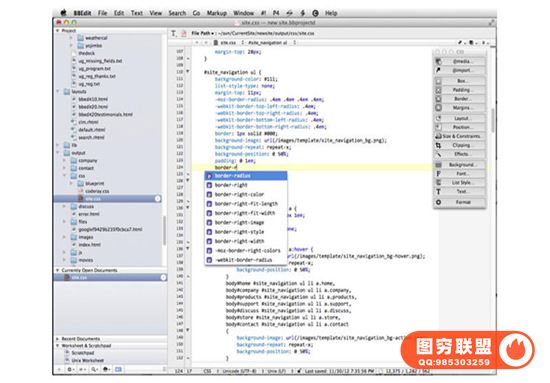Expand the images folder
This screenshot has height=383, width=550.
(x=65, y=237)
